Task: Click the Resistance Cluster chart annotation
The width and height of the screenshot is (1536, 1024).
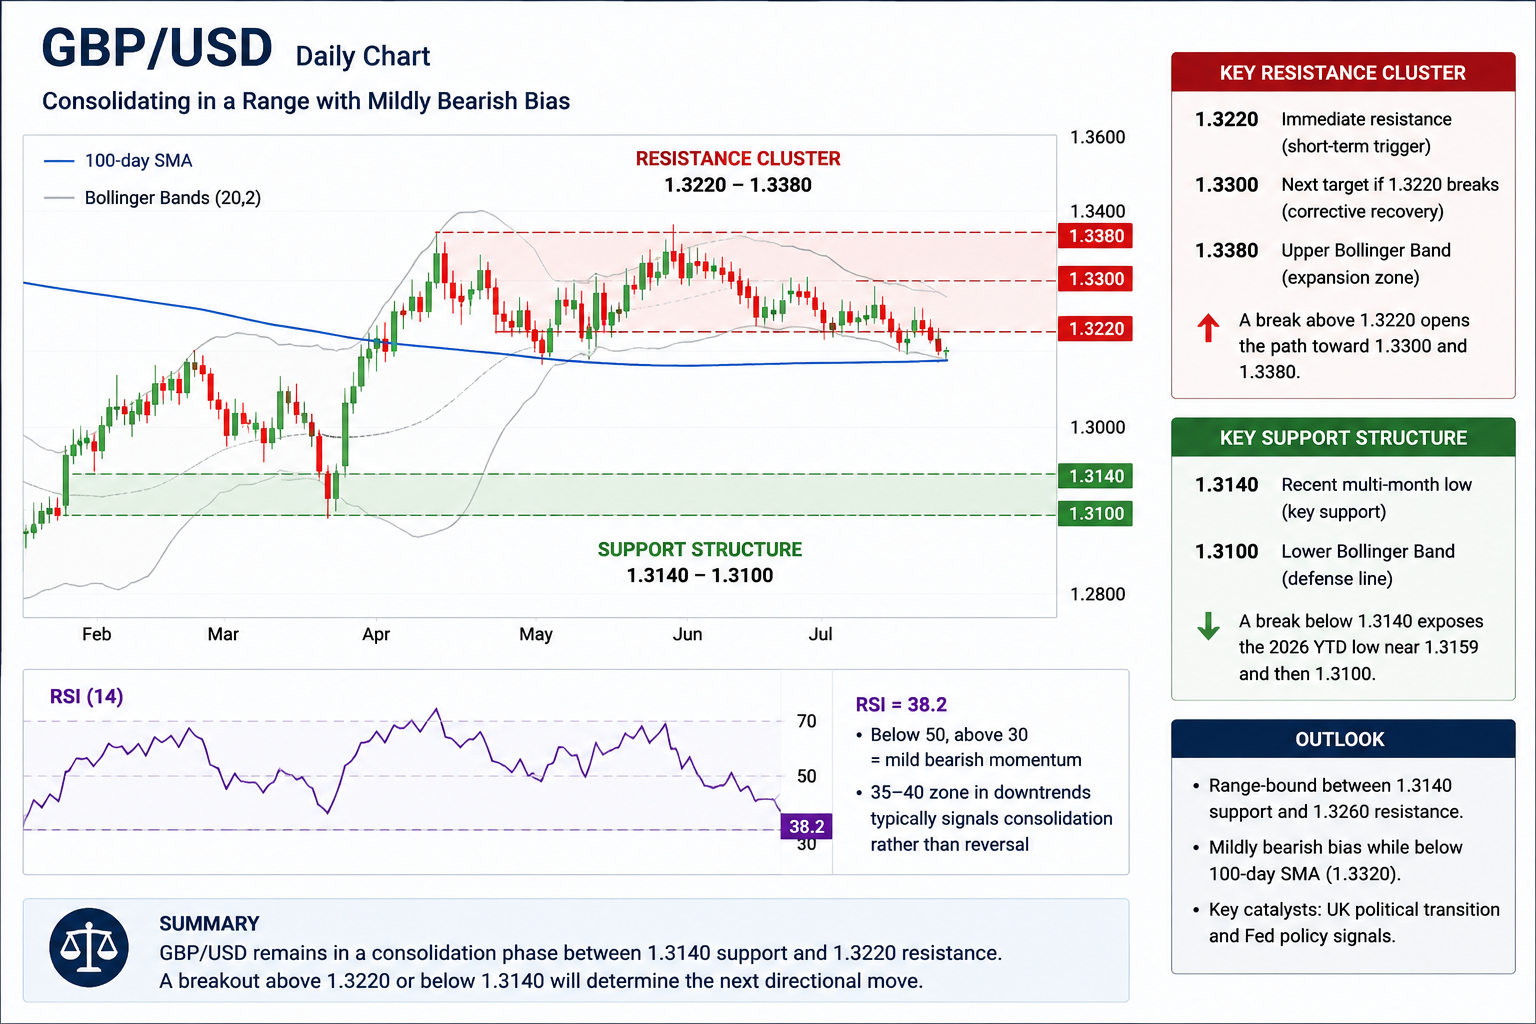Action: (738, 171)
